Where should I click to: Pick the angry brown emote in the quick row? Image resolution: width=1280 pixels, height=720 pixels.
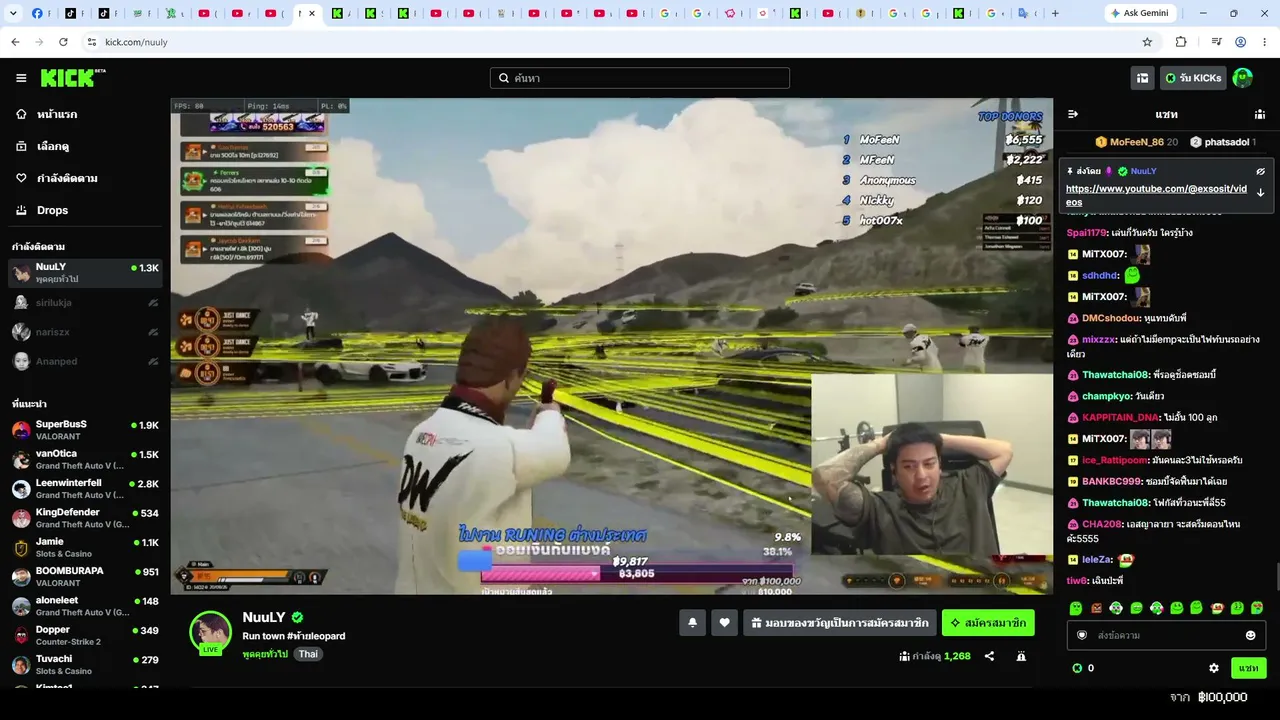click(1096, 608)
